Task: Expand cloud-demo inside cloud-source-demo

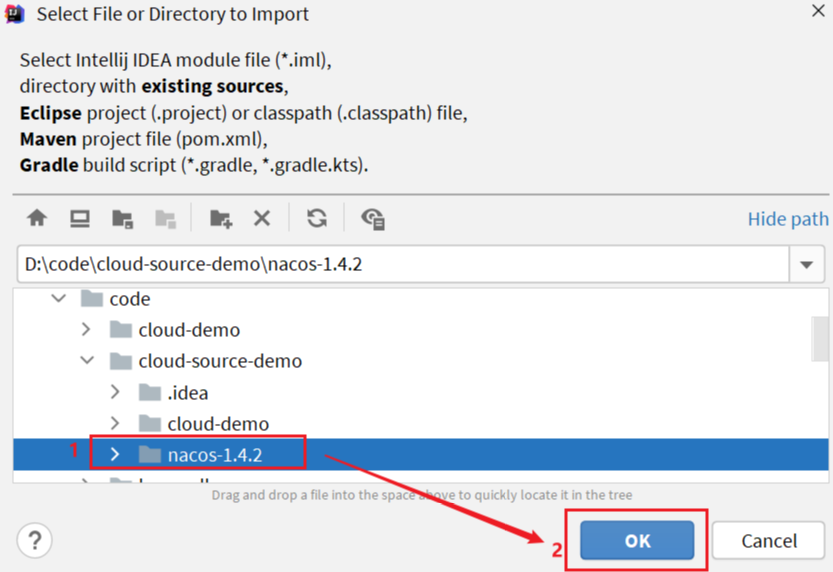Action: pos(115,423)
